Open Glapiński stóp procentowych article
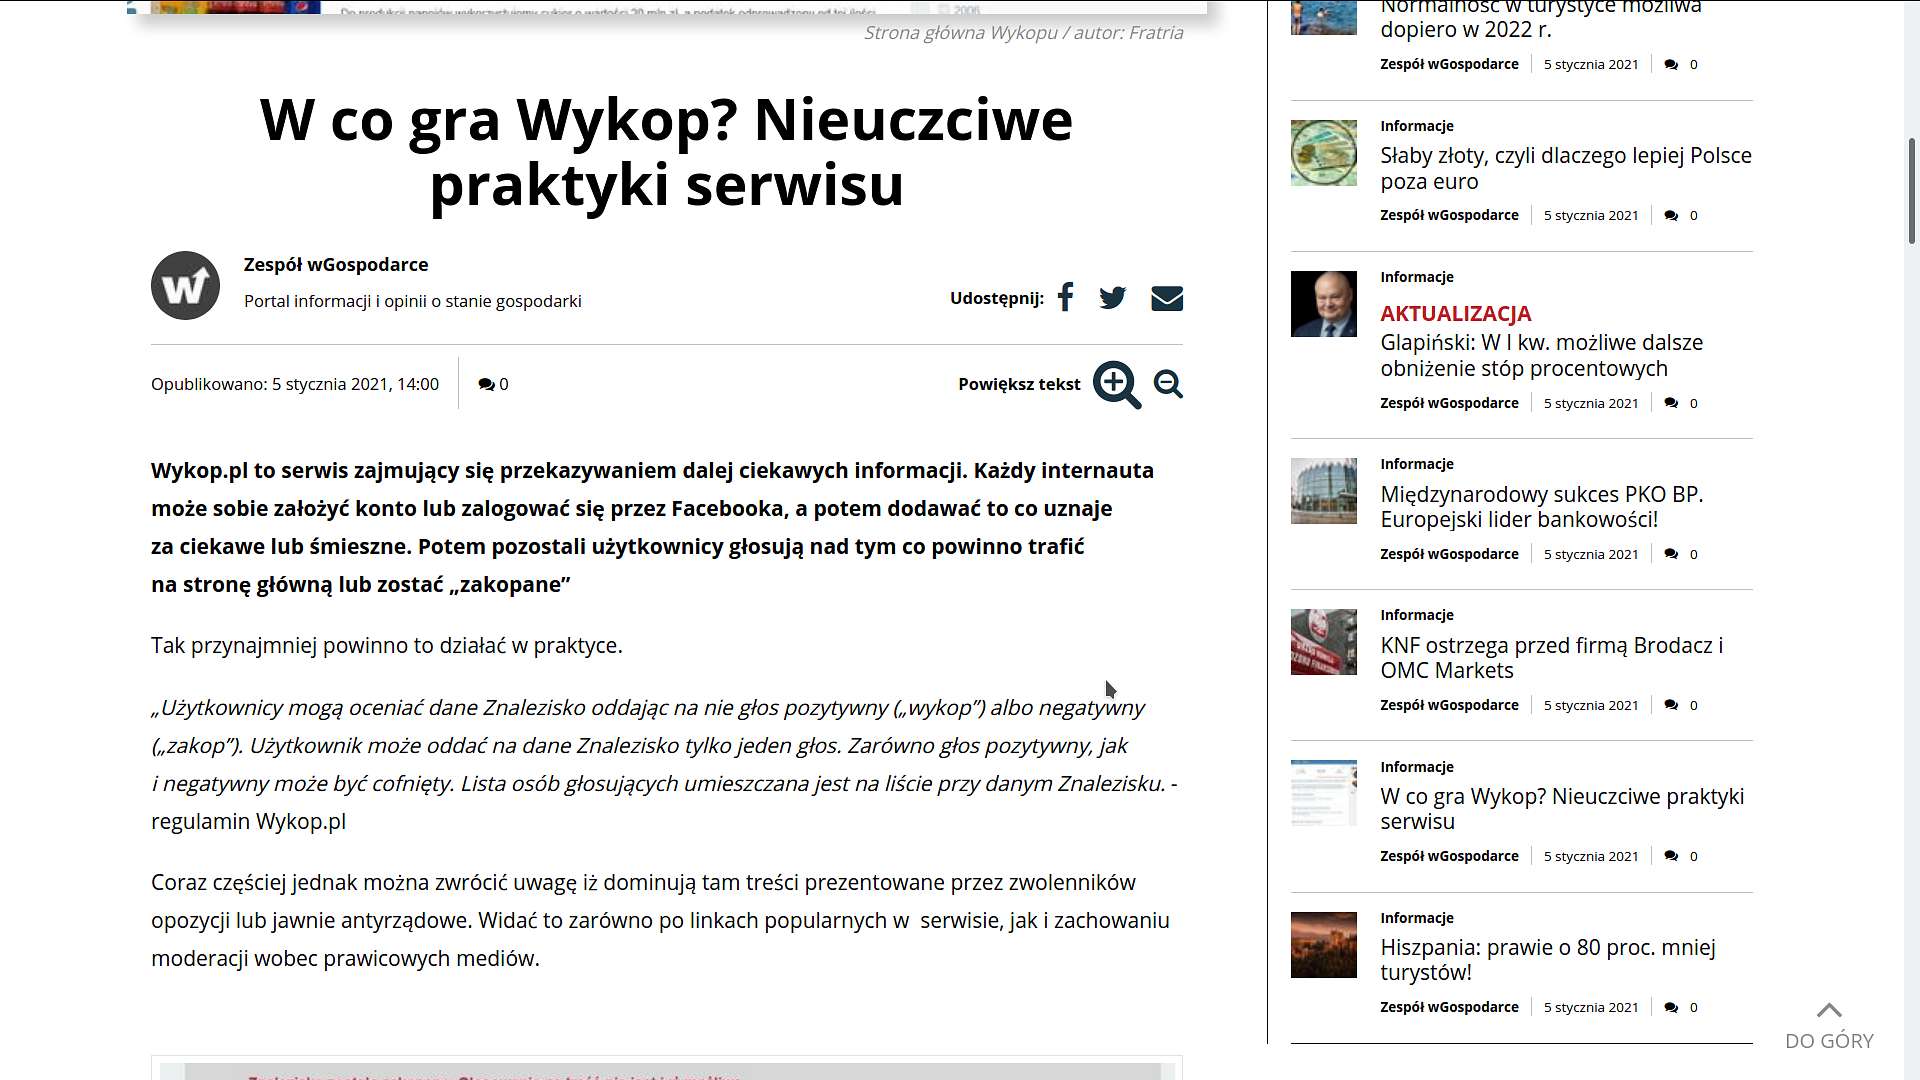This screenshot has height=1080, width=1920. click(x=1541, y=355)
